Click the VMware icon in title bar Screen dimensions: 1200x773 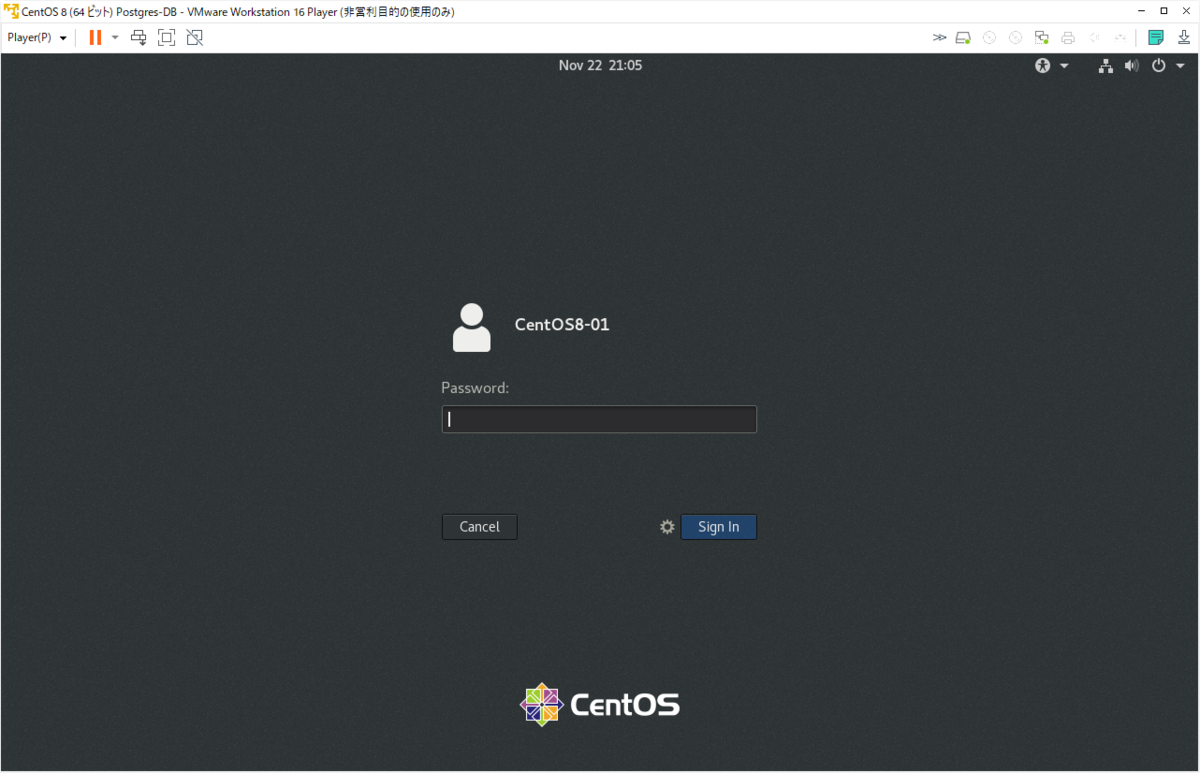[11, 10]
